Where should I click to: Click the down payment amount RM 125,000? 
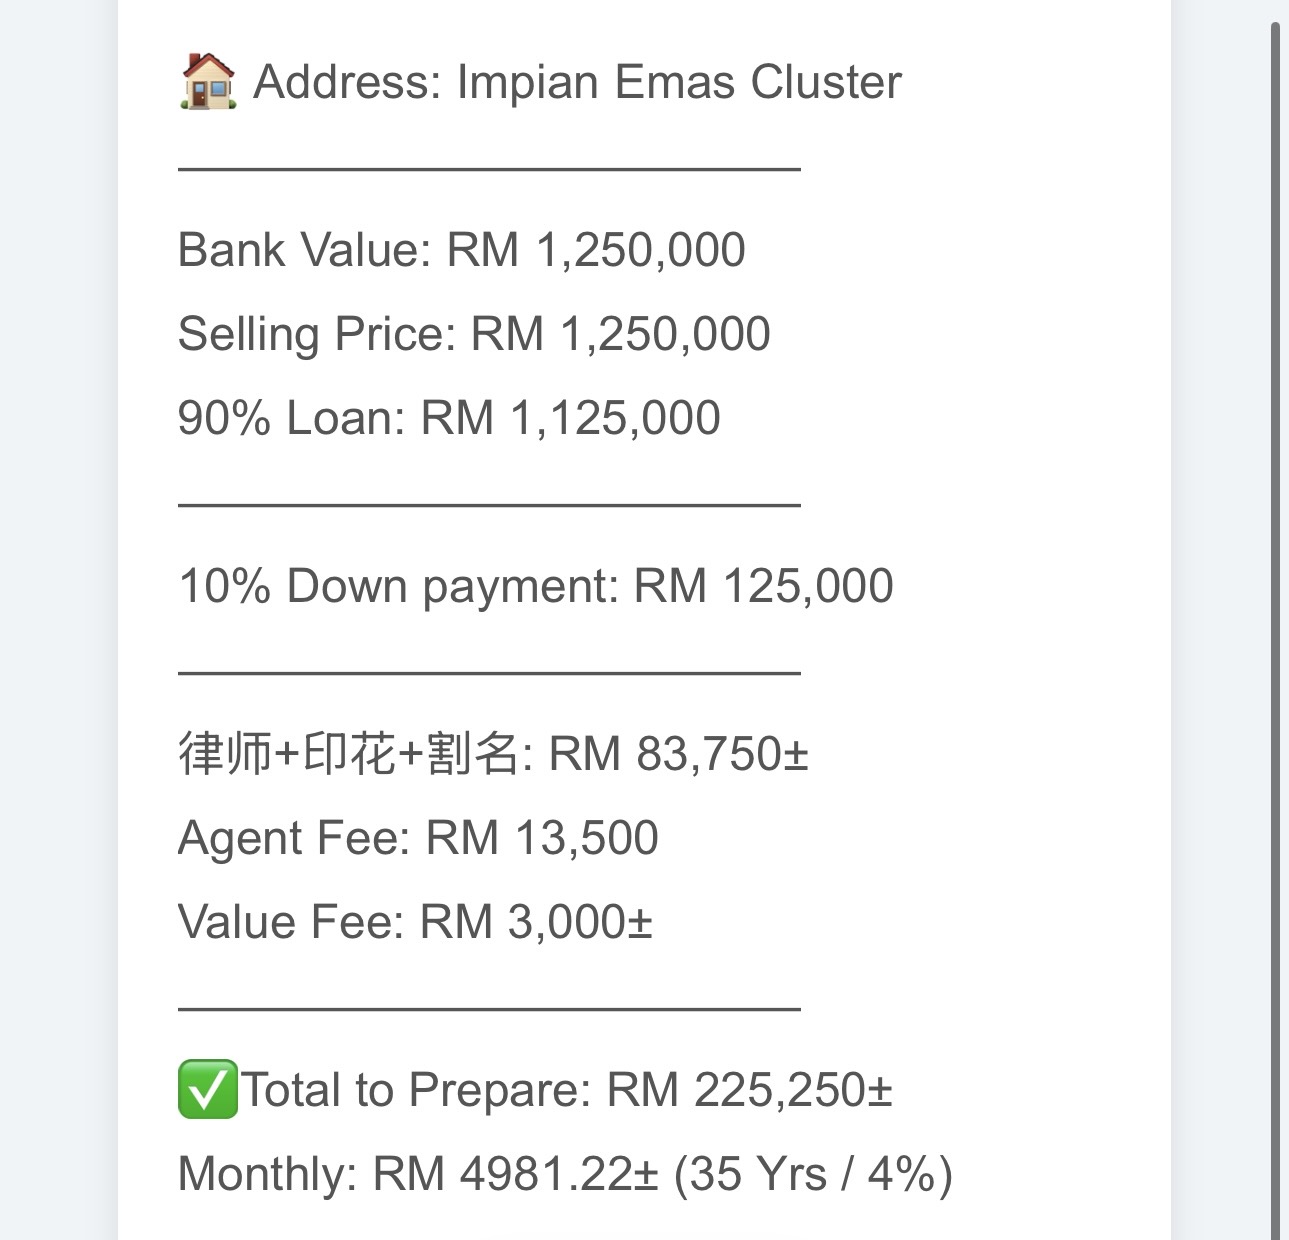(763, 586)
